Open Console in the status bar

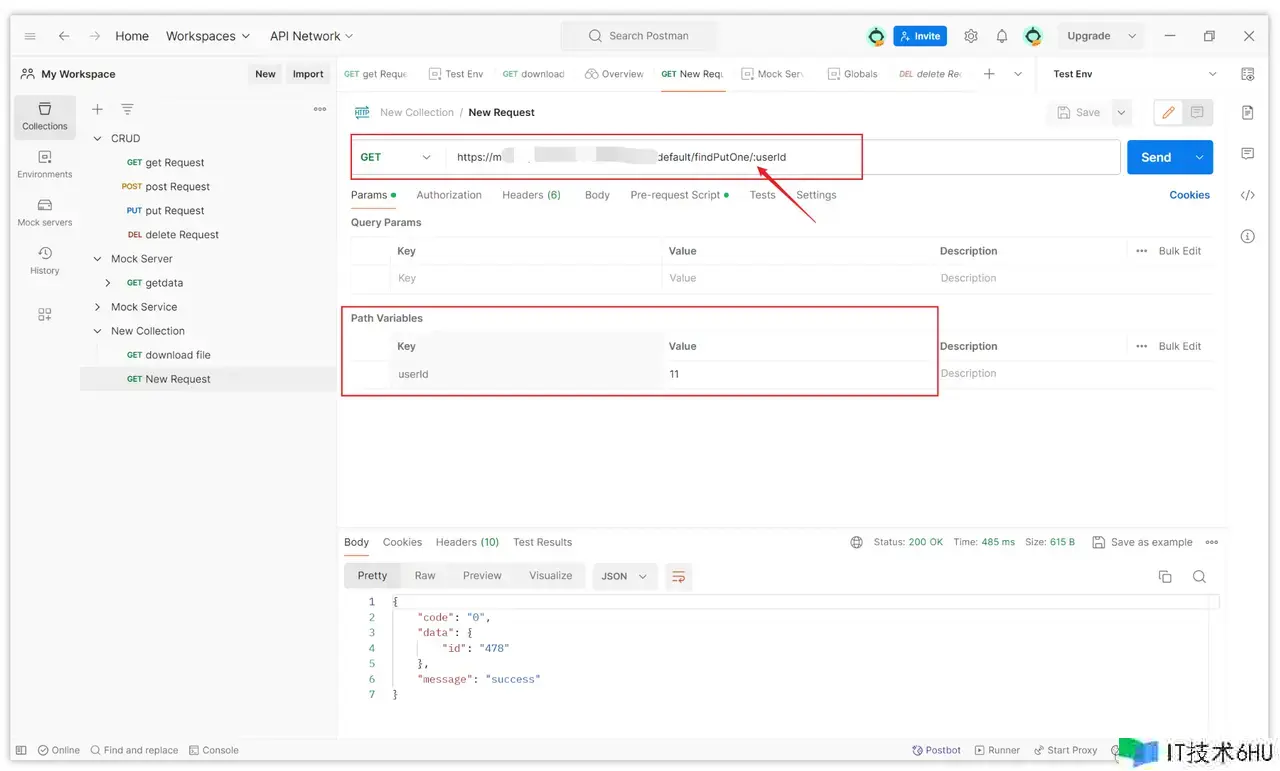point(213,750)
